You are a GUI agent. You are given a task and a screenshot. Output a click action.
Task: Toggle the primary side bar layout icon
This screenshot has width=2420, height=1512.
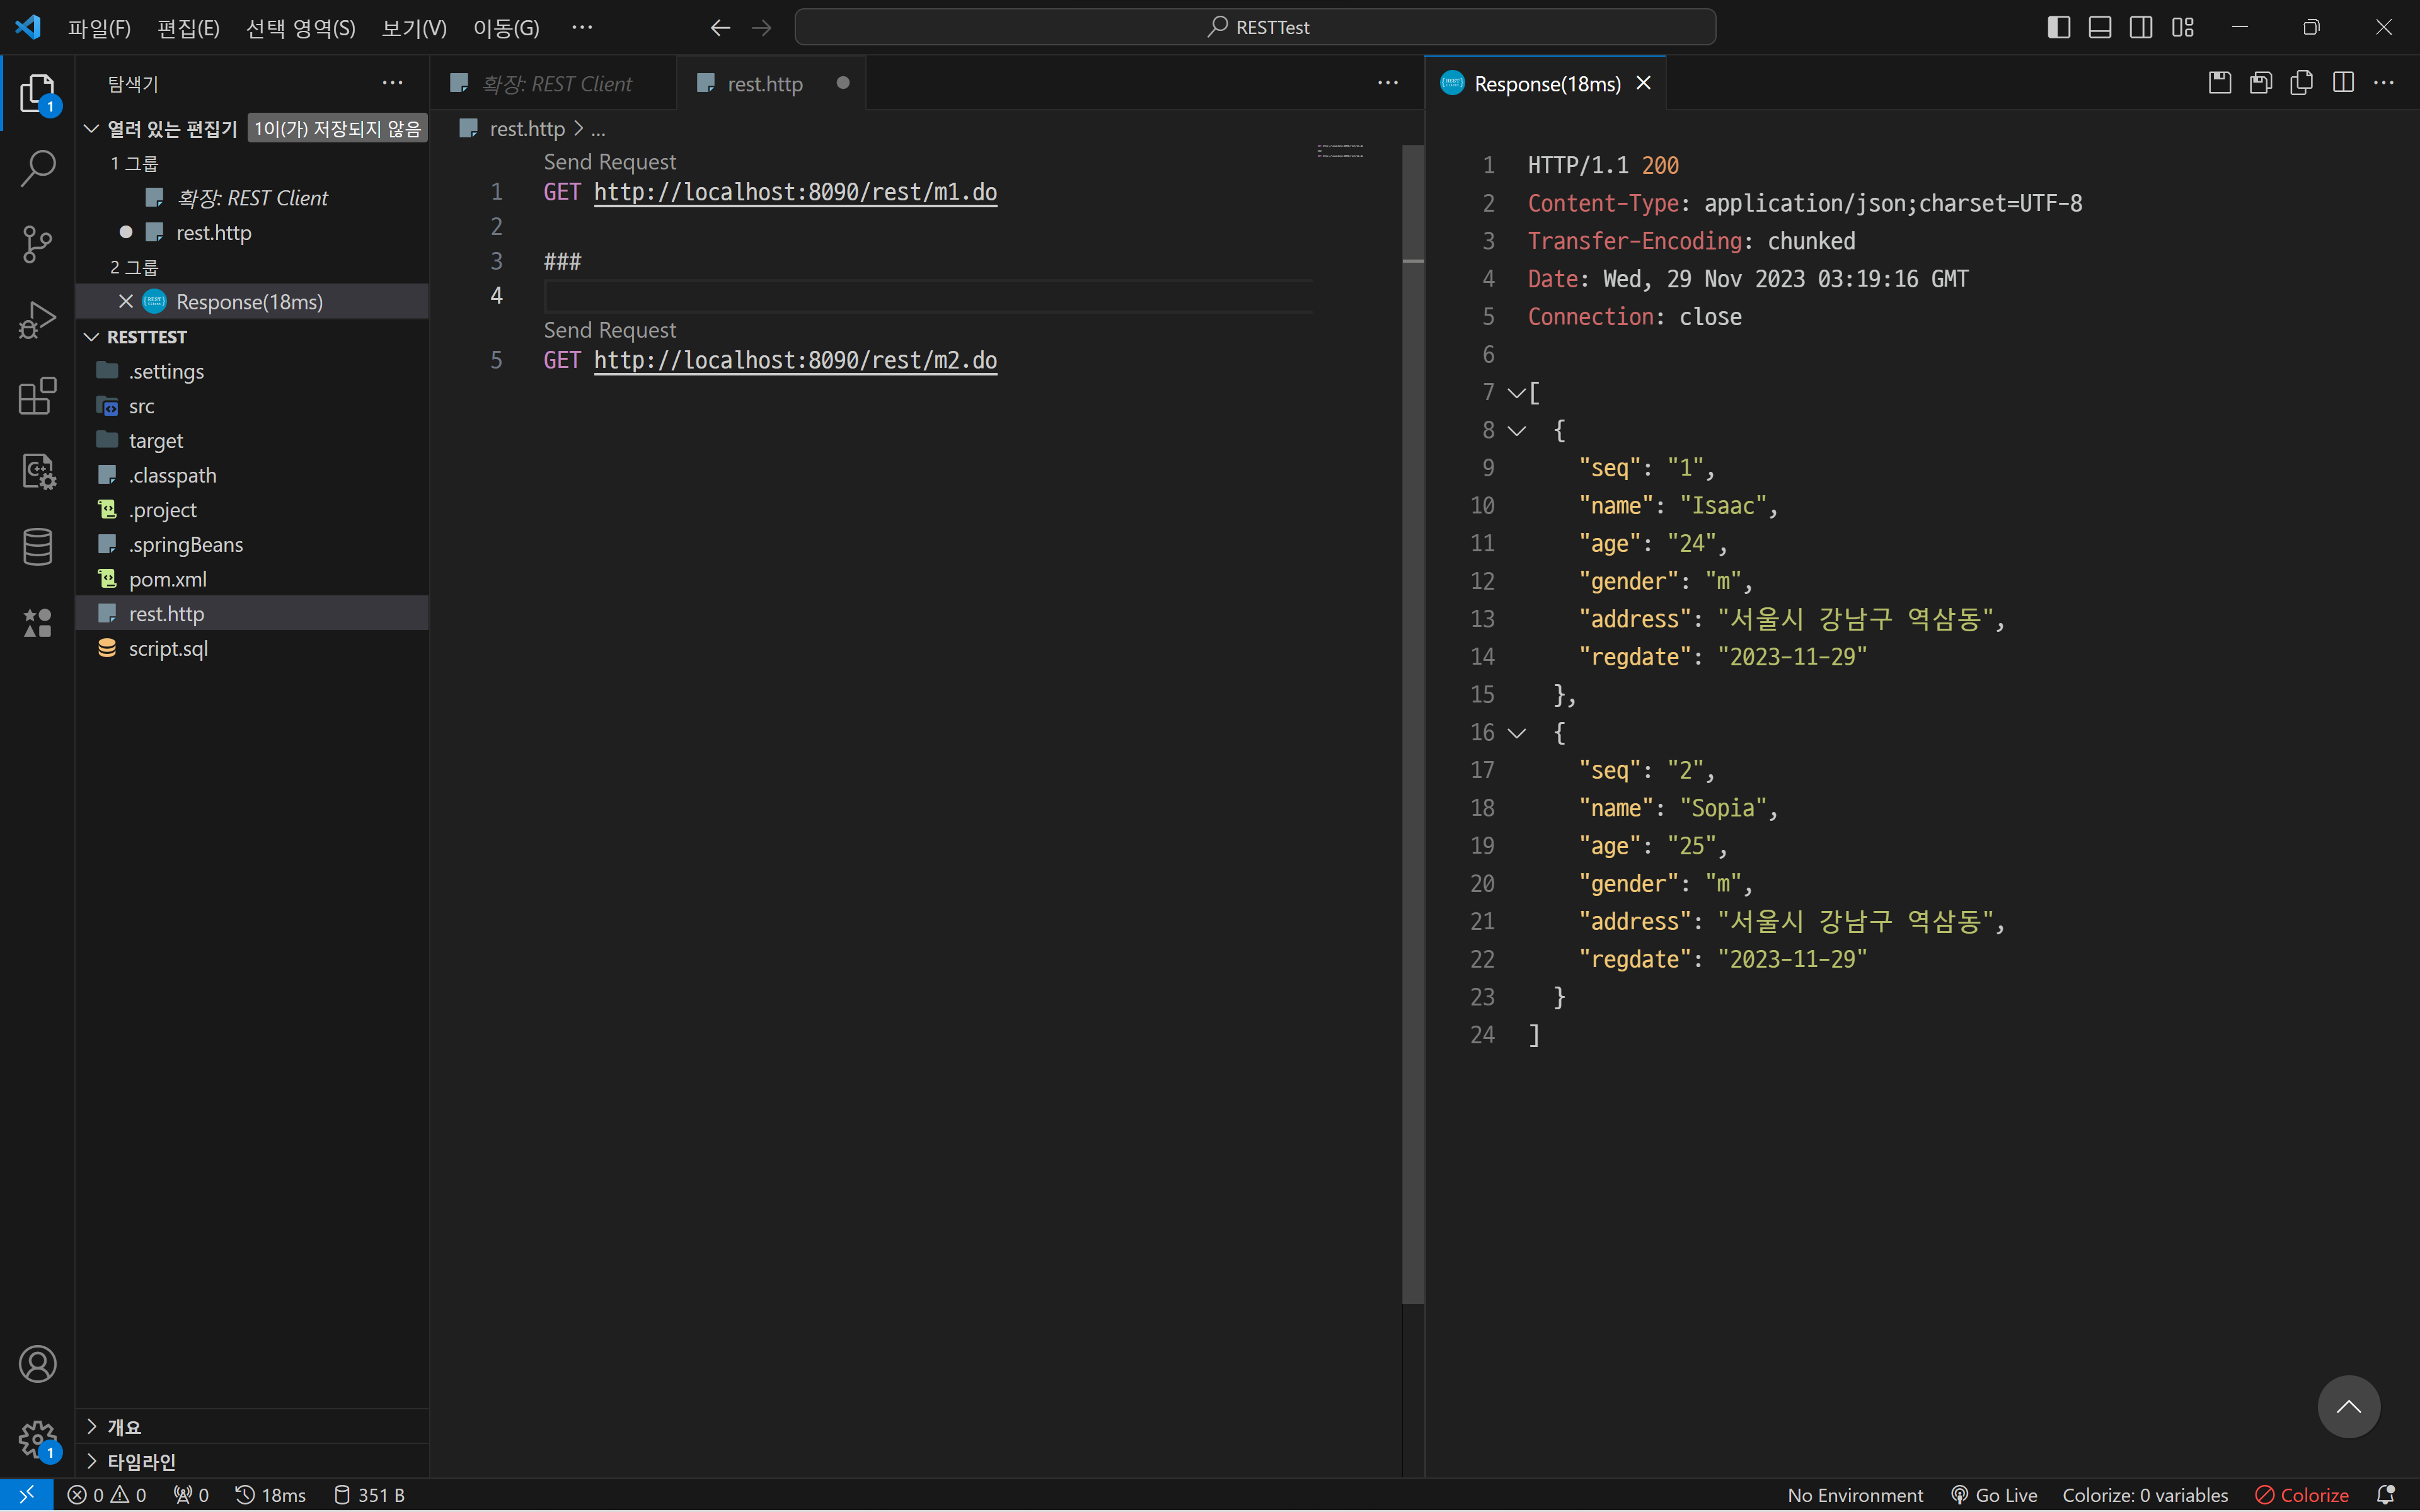[x=2058, y=27]
